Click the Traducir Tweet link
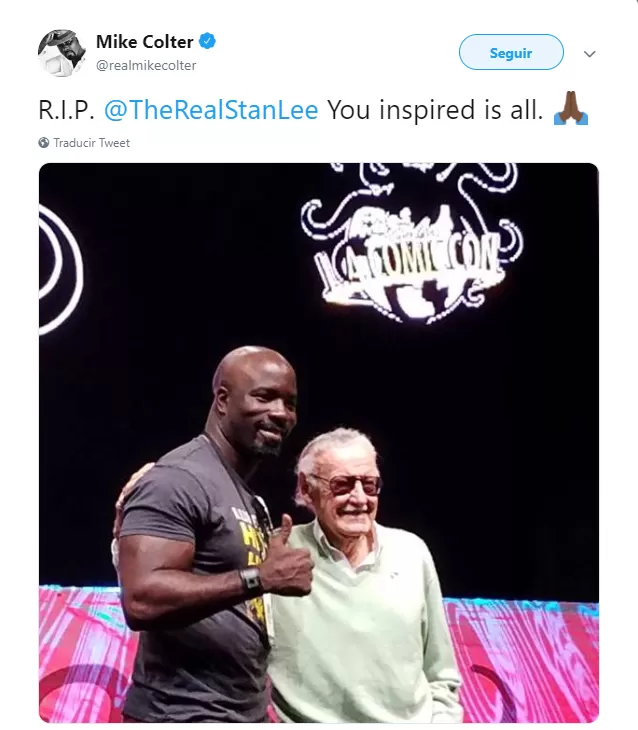 91,143
